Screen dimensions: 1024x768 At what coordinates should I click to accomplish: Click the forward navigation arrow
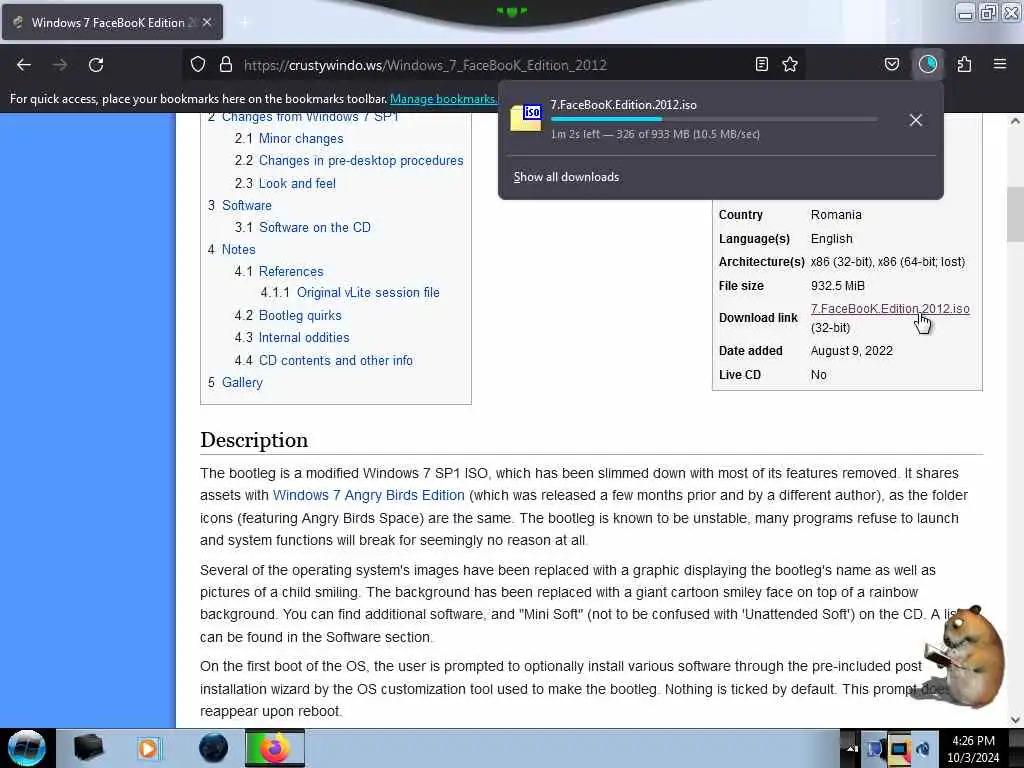(60, 65)
